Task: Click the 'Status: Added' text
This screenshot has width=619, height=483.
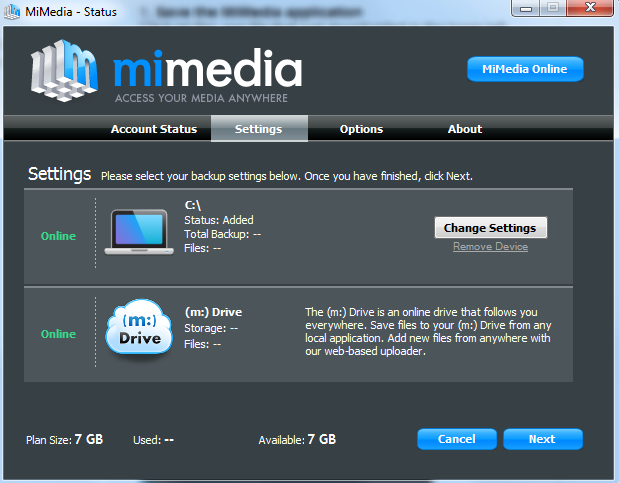Action: (219, 220)
